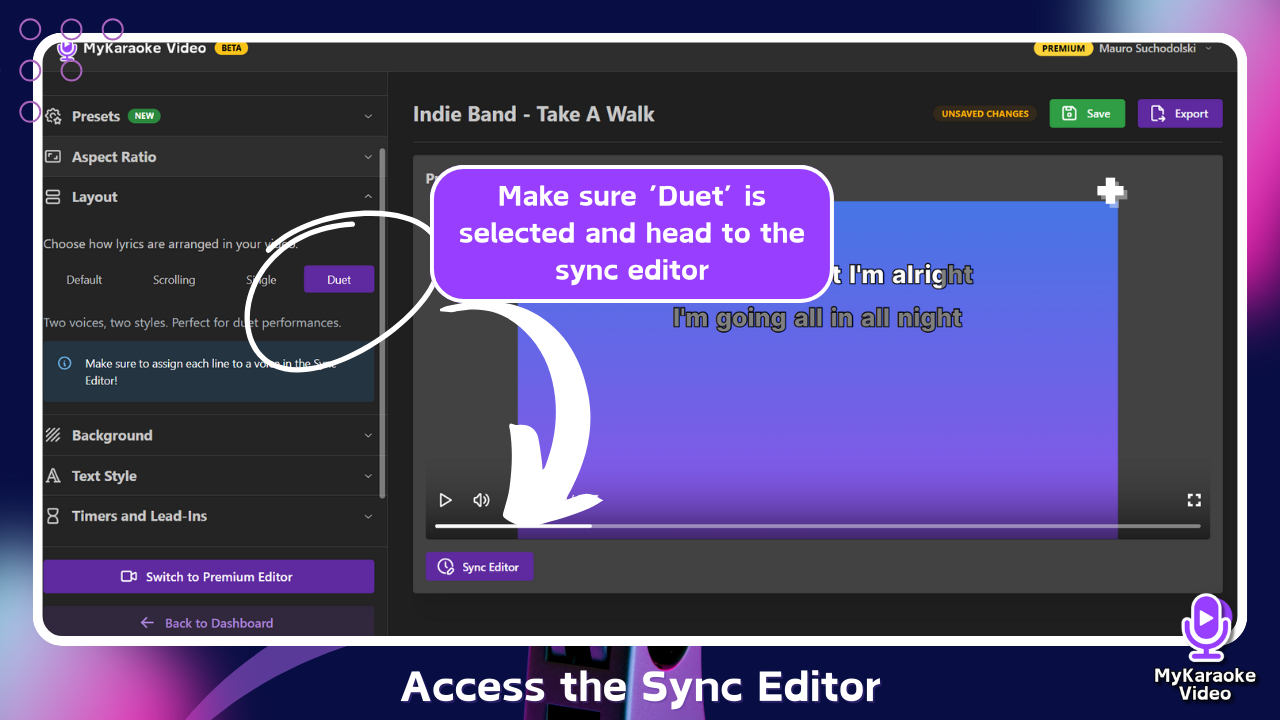Select the Default layout option

pos(84,279)
